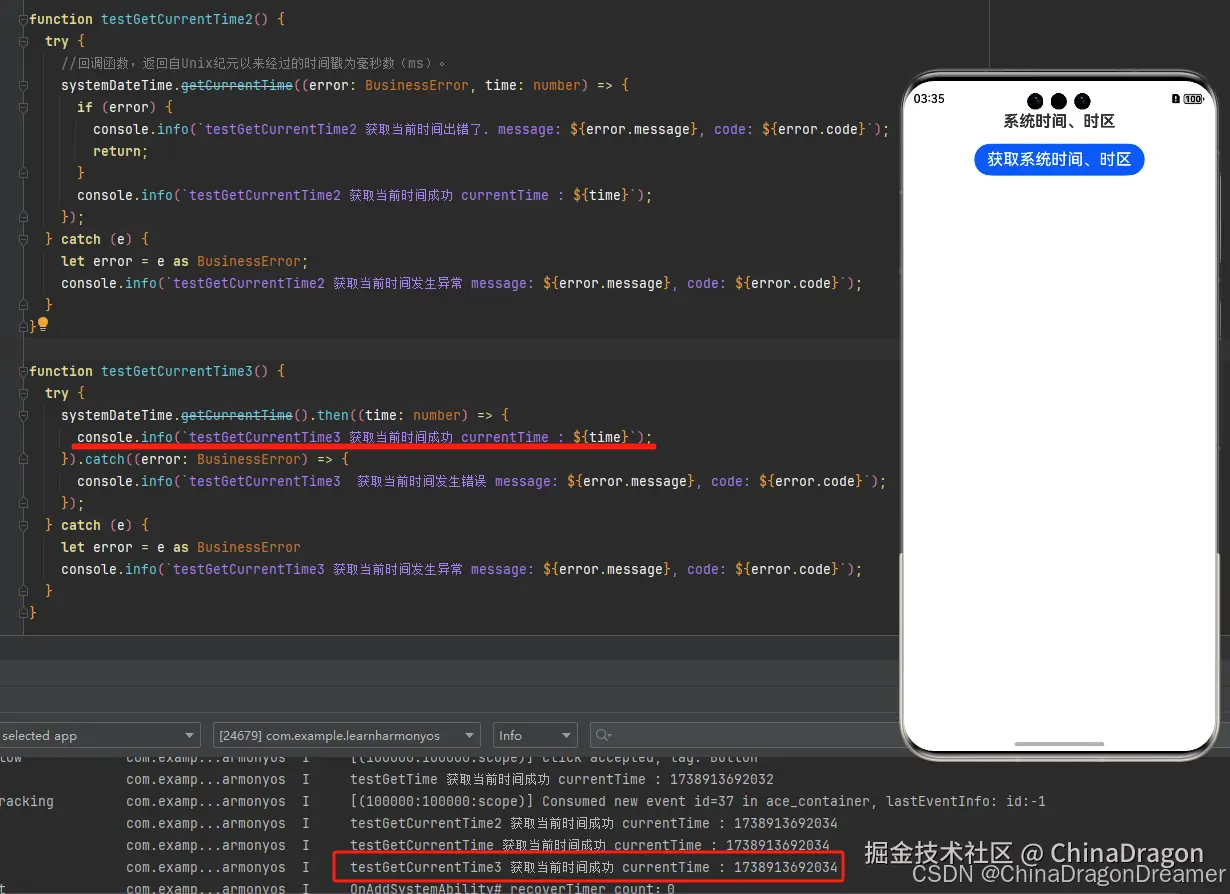Tap the 获取系统时间、时区 button on phone
The width and height of the screenshot is (1230, 894).
(1059, 159)
